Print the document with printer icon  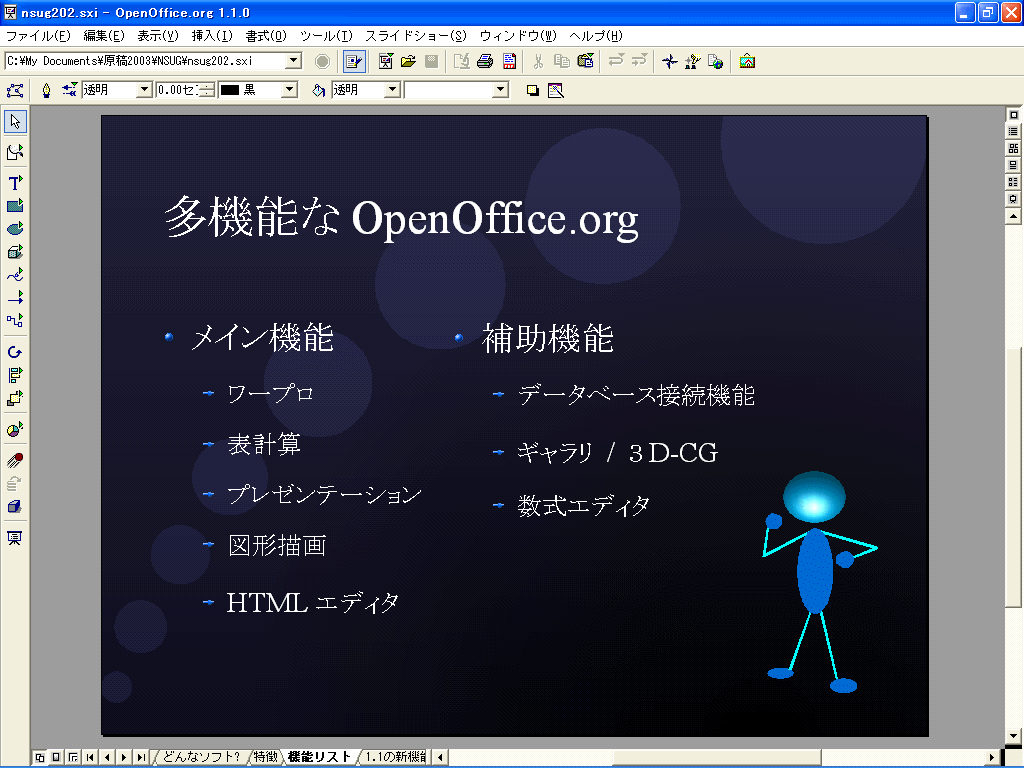click(485, 61)
